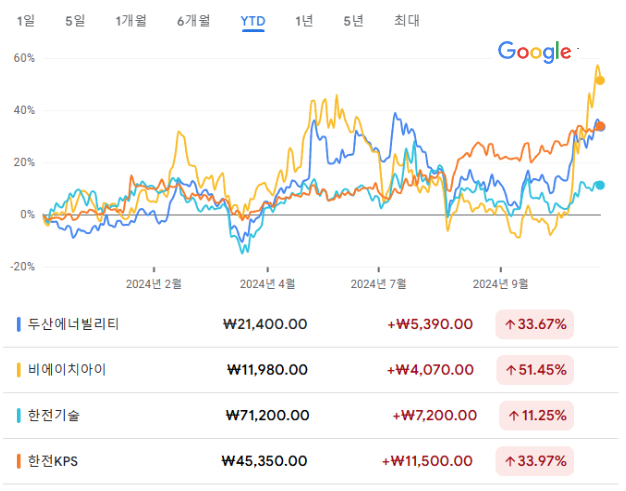Click the 33.67% change badge
The width and height of the screenshot is (626, 491).
click(x=535, y=324)
